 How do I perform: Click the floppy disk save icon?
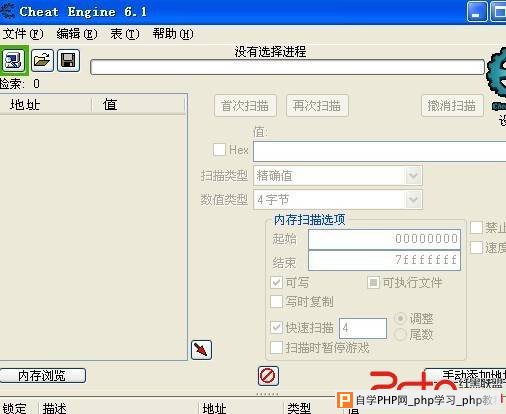tap(68, 61)
